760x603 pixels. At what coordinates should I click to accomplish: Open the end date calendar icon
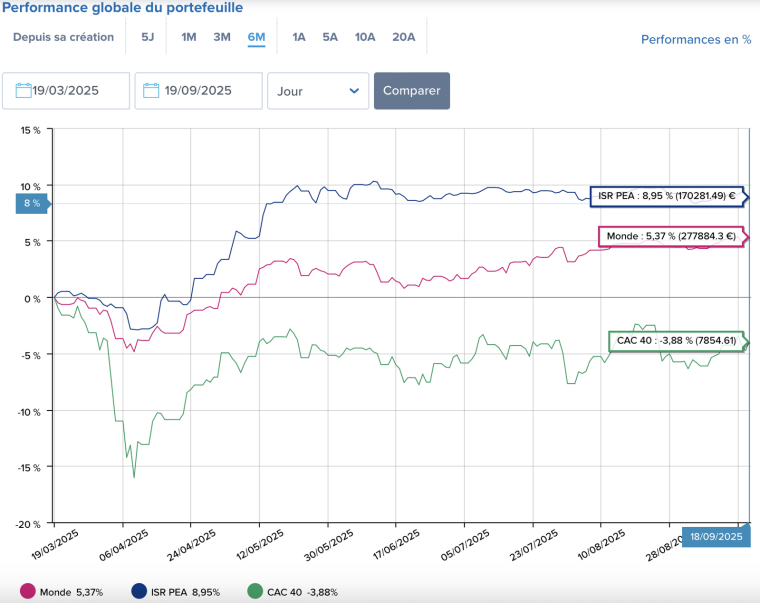(x=152, y=91)
